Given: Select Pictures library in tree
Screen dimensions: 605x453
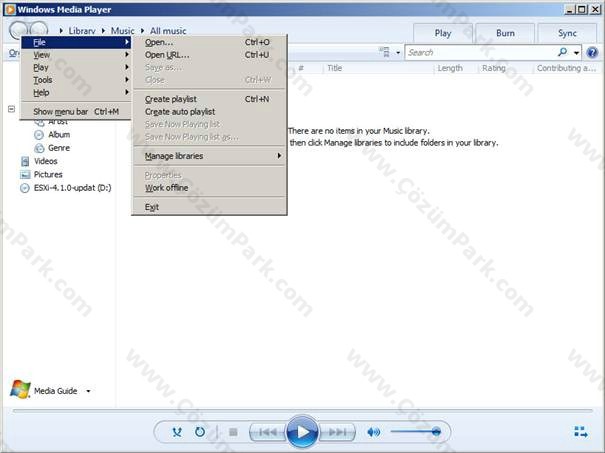Looking at the screenshot, I should tap(48, 174).
